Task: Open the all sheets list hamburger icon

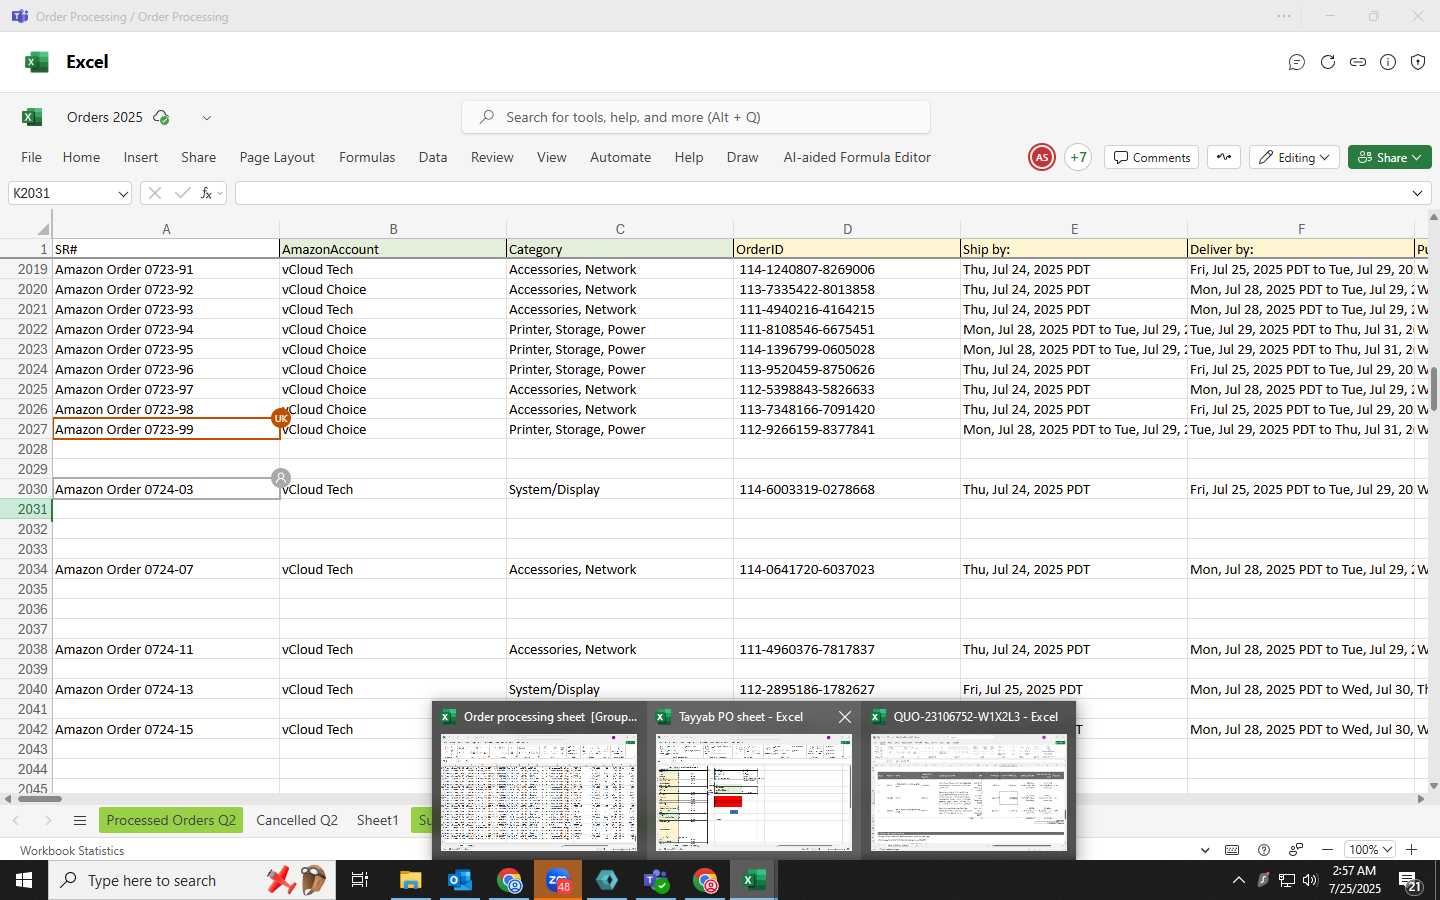Action: click(x=80, y=821)
